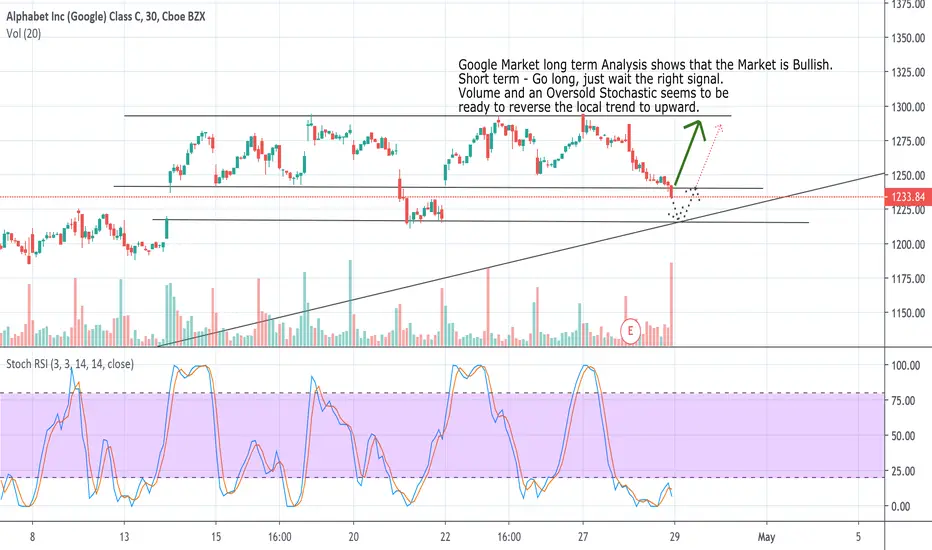The image size is (932, 550).
Task: Click the 1300.00 price axis label
Action: [x=908, y=107]
